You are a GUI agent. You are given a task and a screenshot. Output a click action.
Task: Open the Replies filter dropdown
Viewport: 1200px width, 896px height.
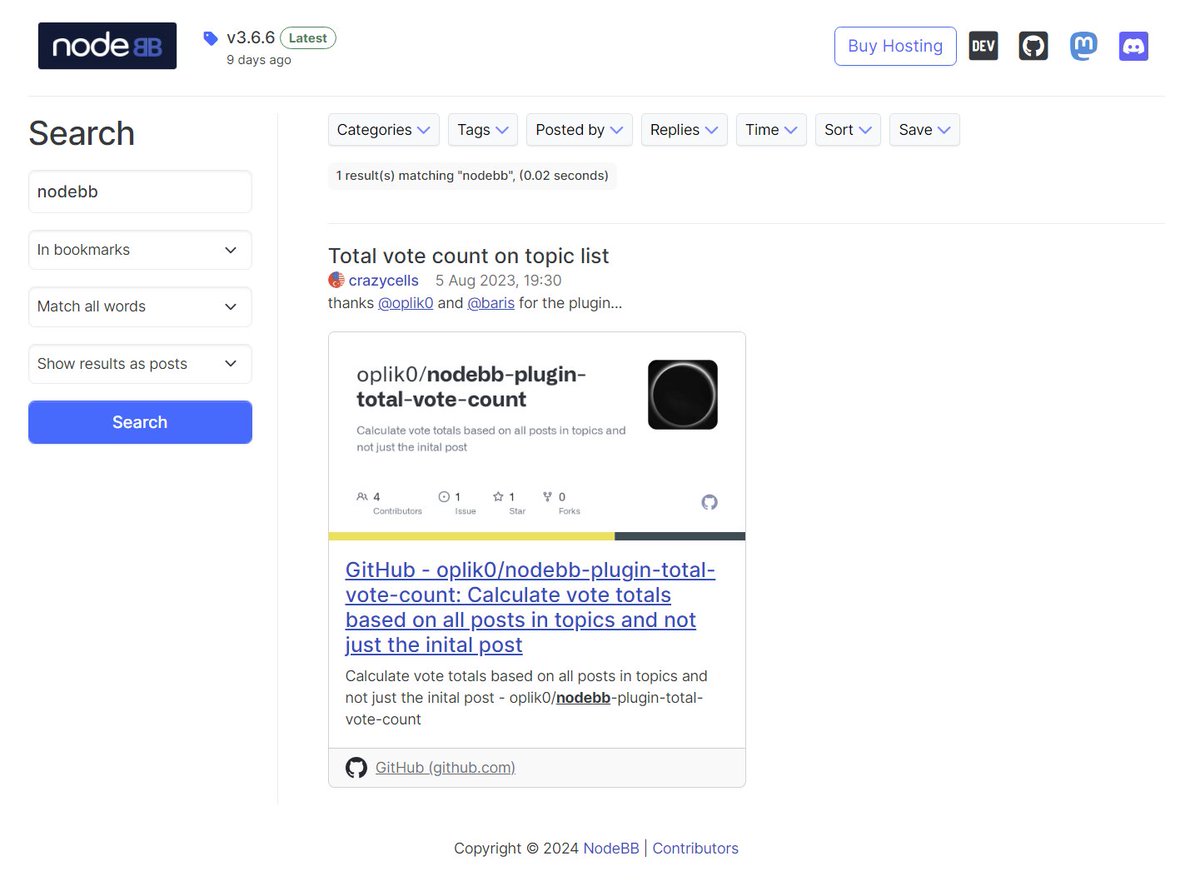click(684, 130)
